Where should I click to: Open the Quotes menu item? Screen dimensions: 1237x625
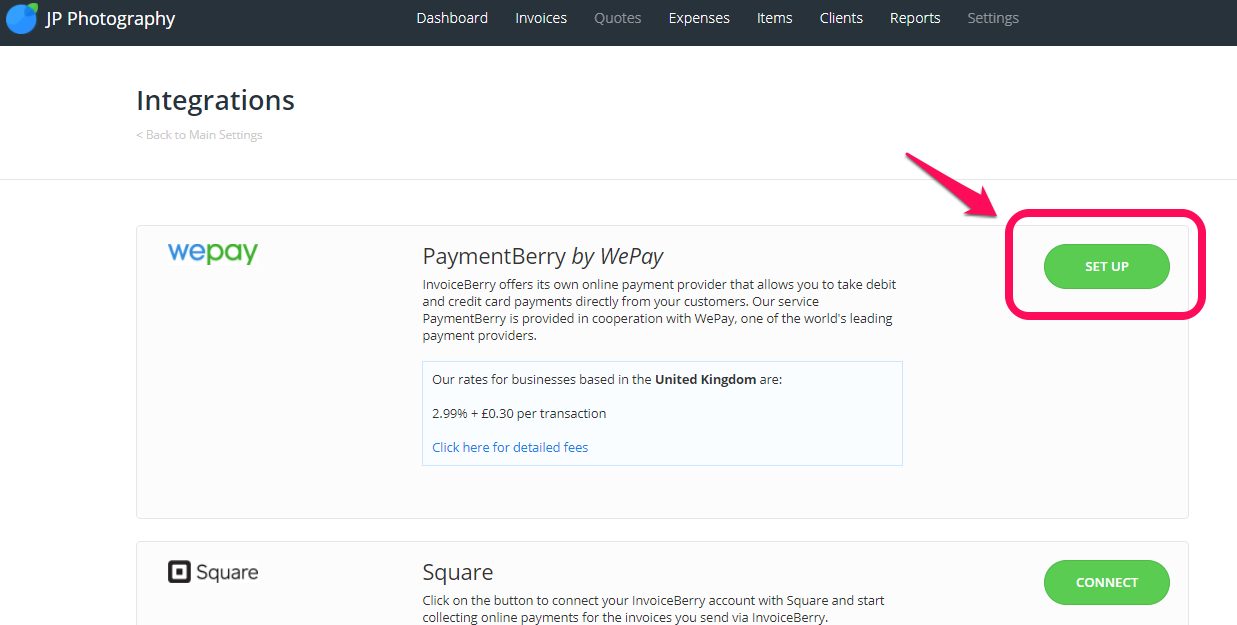[618, 18]
